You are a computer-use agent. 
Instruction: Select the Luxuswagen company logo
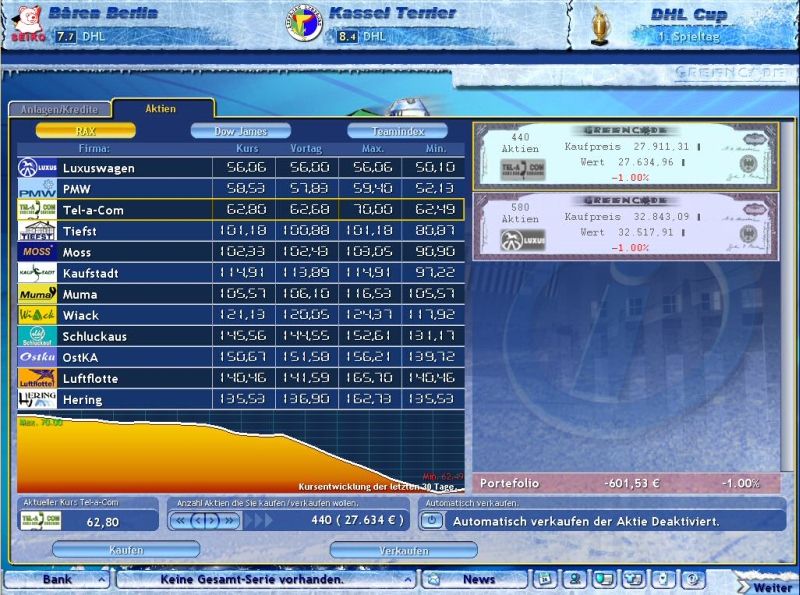pos(37,168)
